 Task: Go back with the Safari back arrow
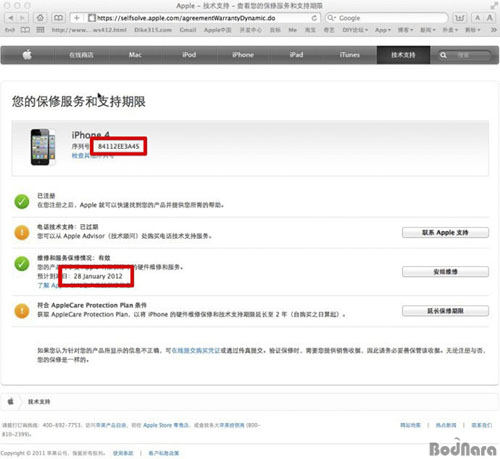pyautogui.click(x=11, y=18)
